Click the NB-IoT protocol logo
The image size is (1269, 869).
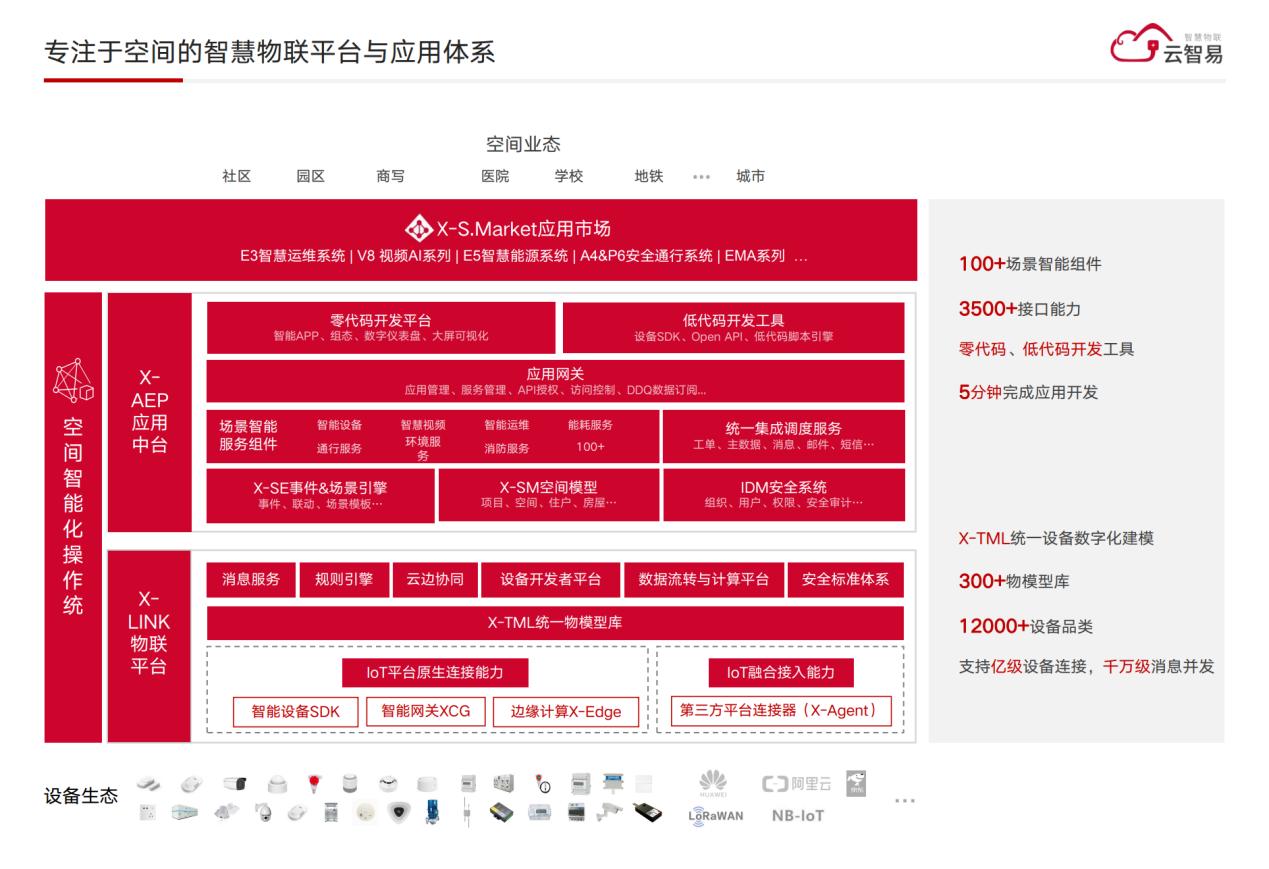pyautogui.click(x=800, y=815)
